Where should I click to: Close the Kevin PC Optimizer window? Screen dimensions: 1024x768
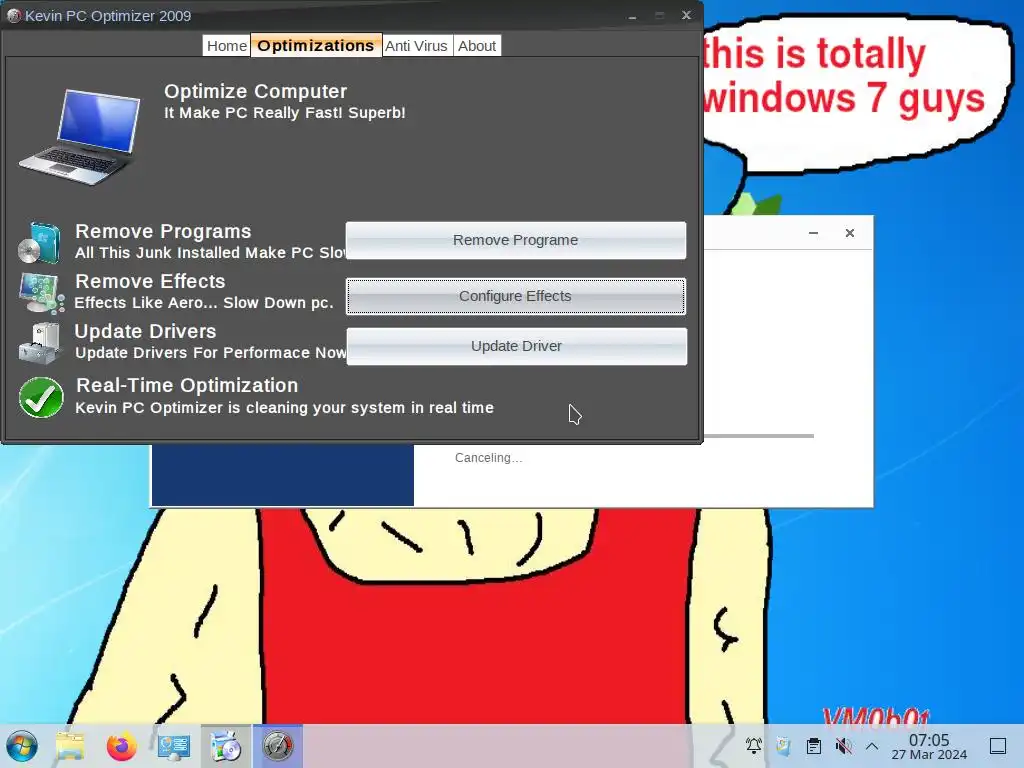click(686, 15)
